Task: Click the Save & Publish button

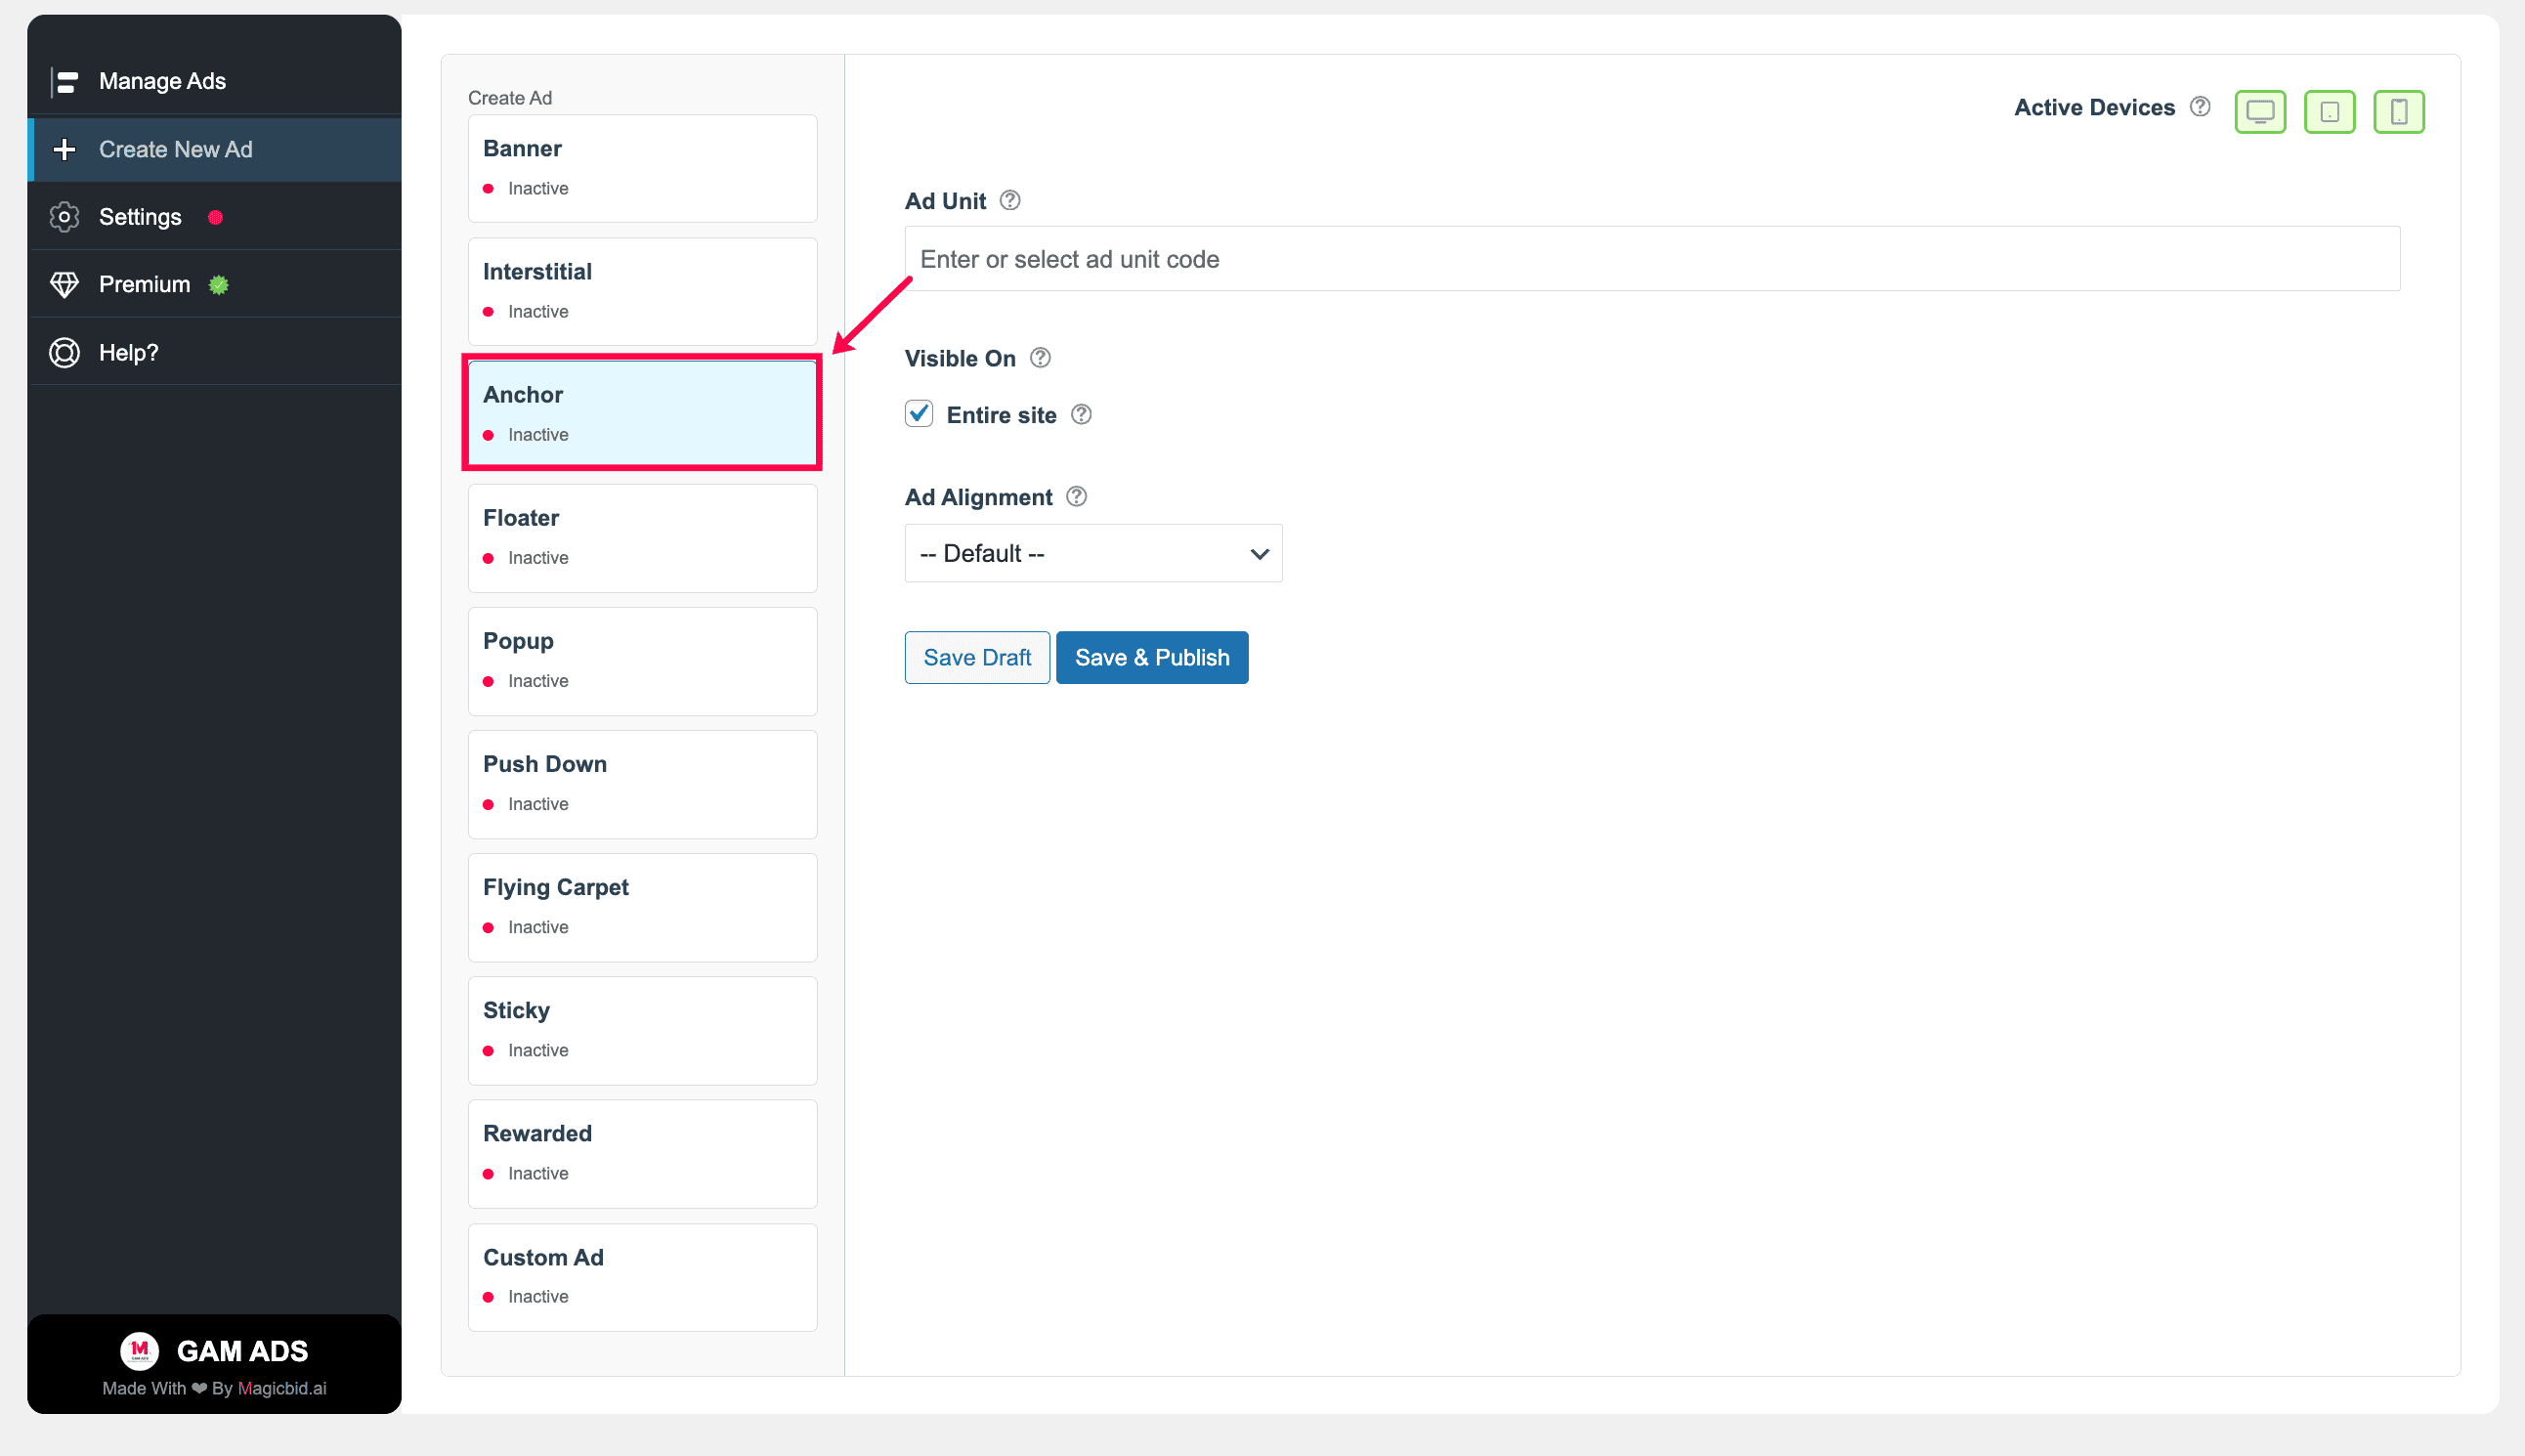Action: coord(1152,657)
